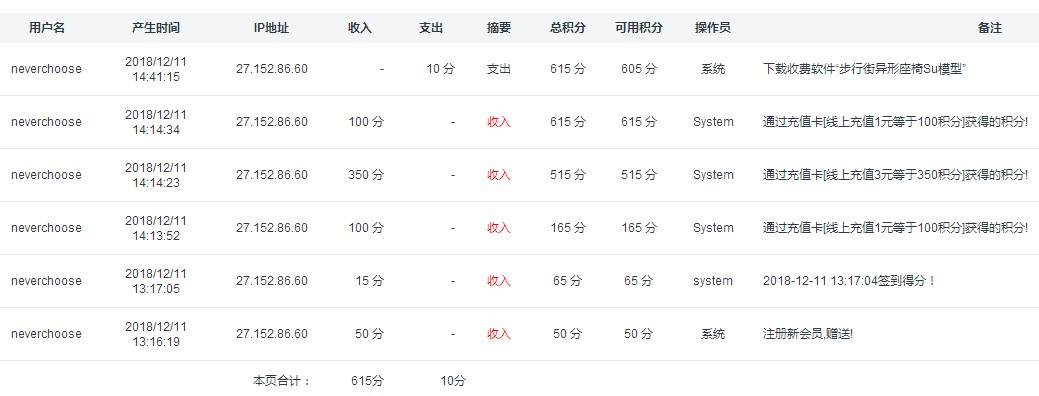The width and height of the screenshot is (1039, 396).
Task: Click the 用户名 column header
Action: click(x=46, y=28)
